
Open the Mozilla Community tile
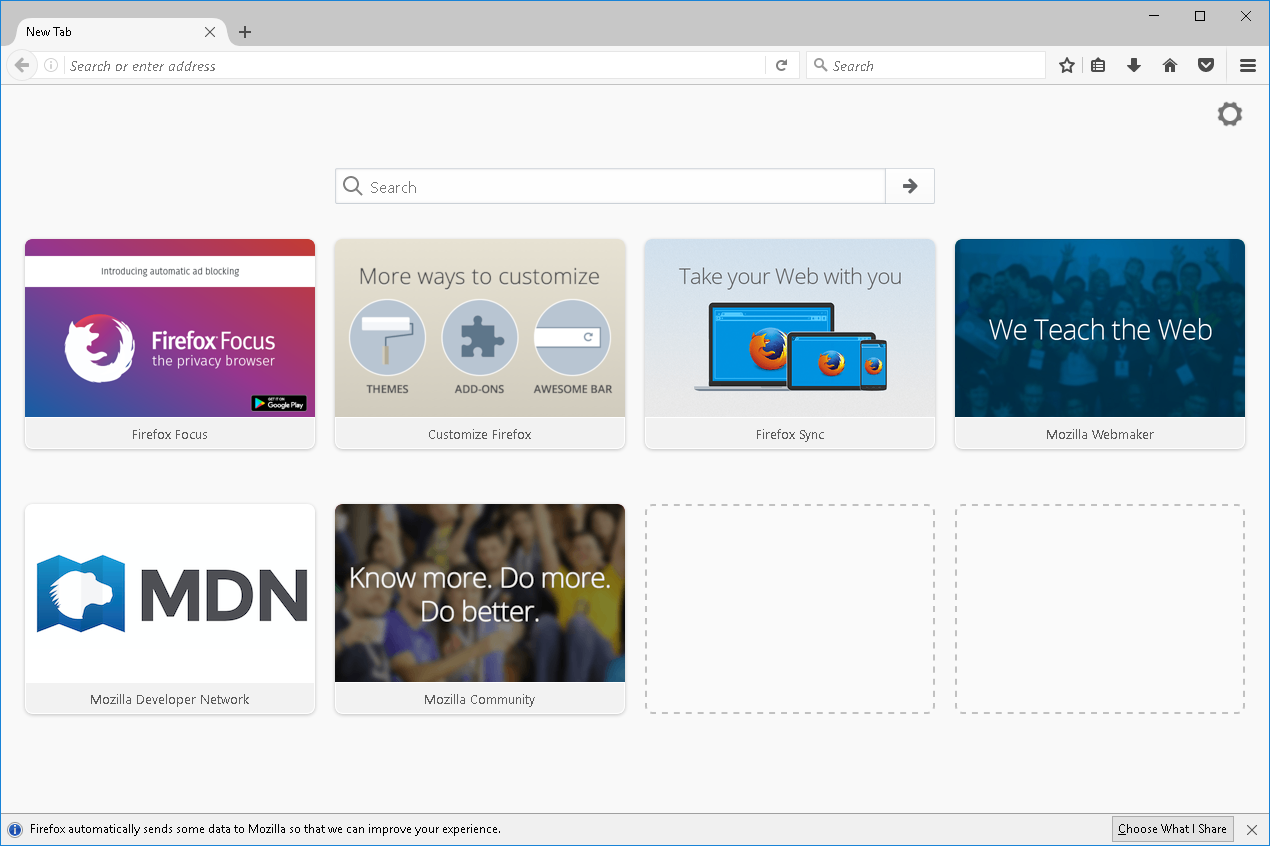pos(480,609)
